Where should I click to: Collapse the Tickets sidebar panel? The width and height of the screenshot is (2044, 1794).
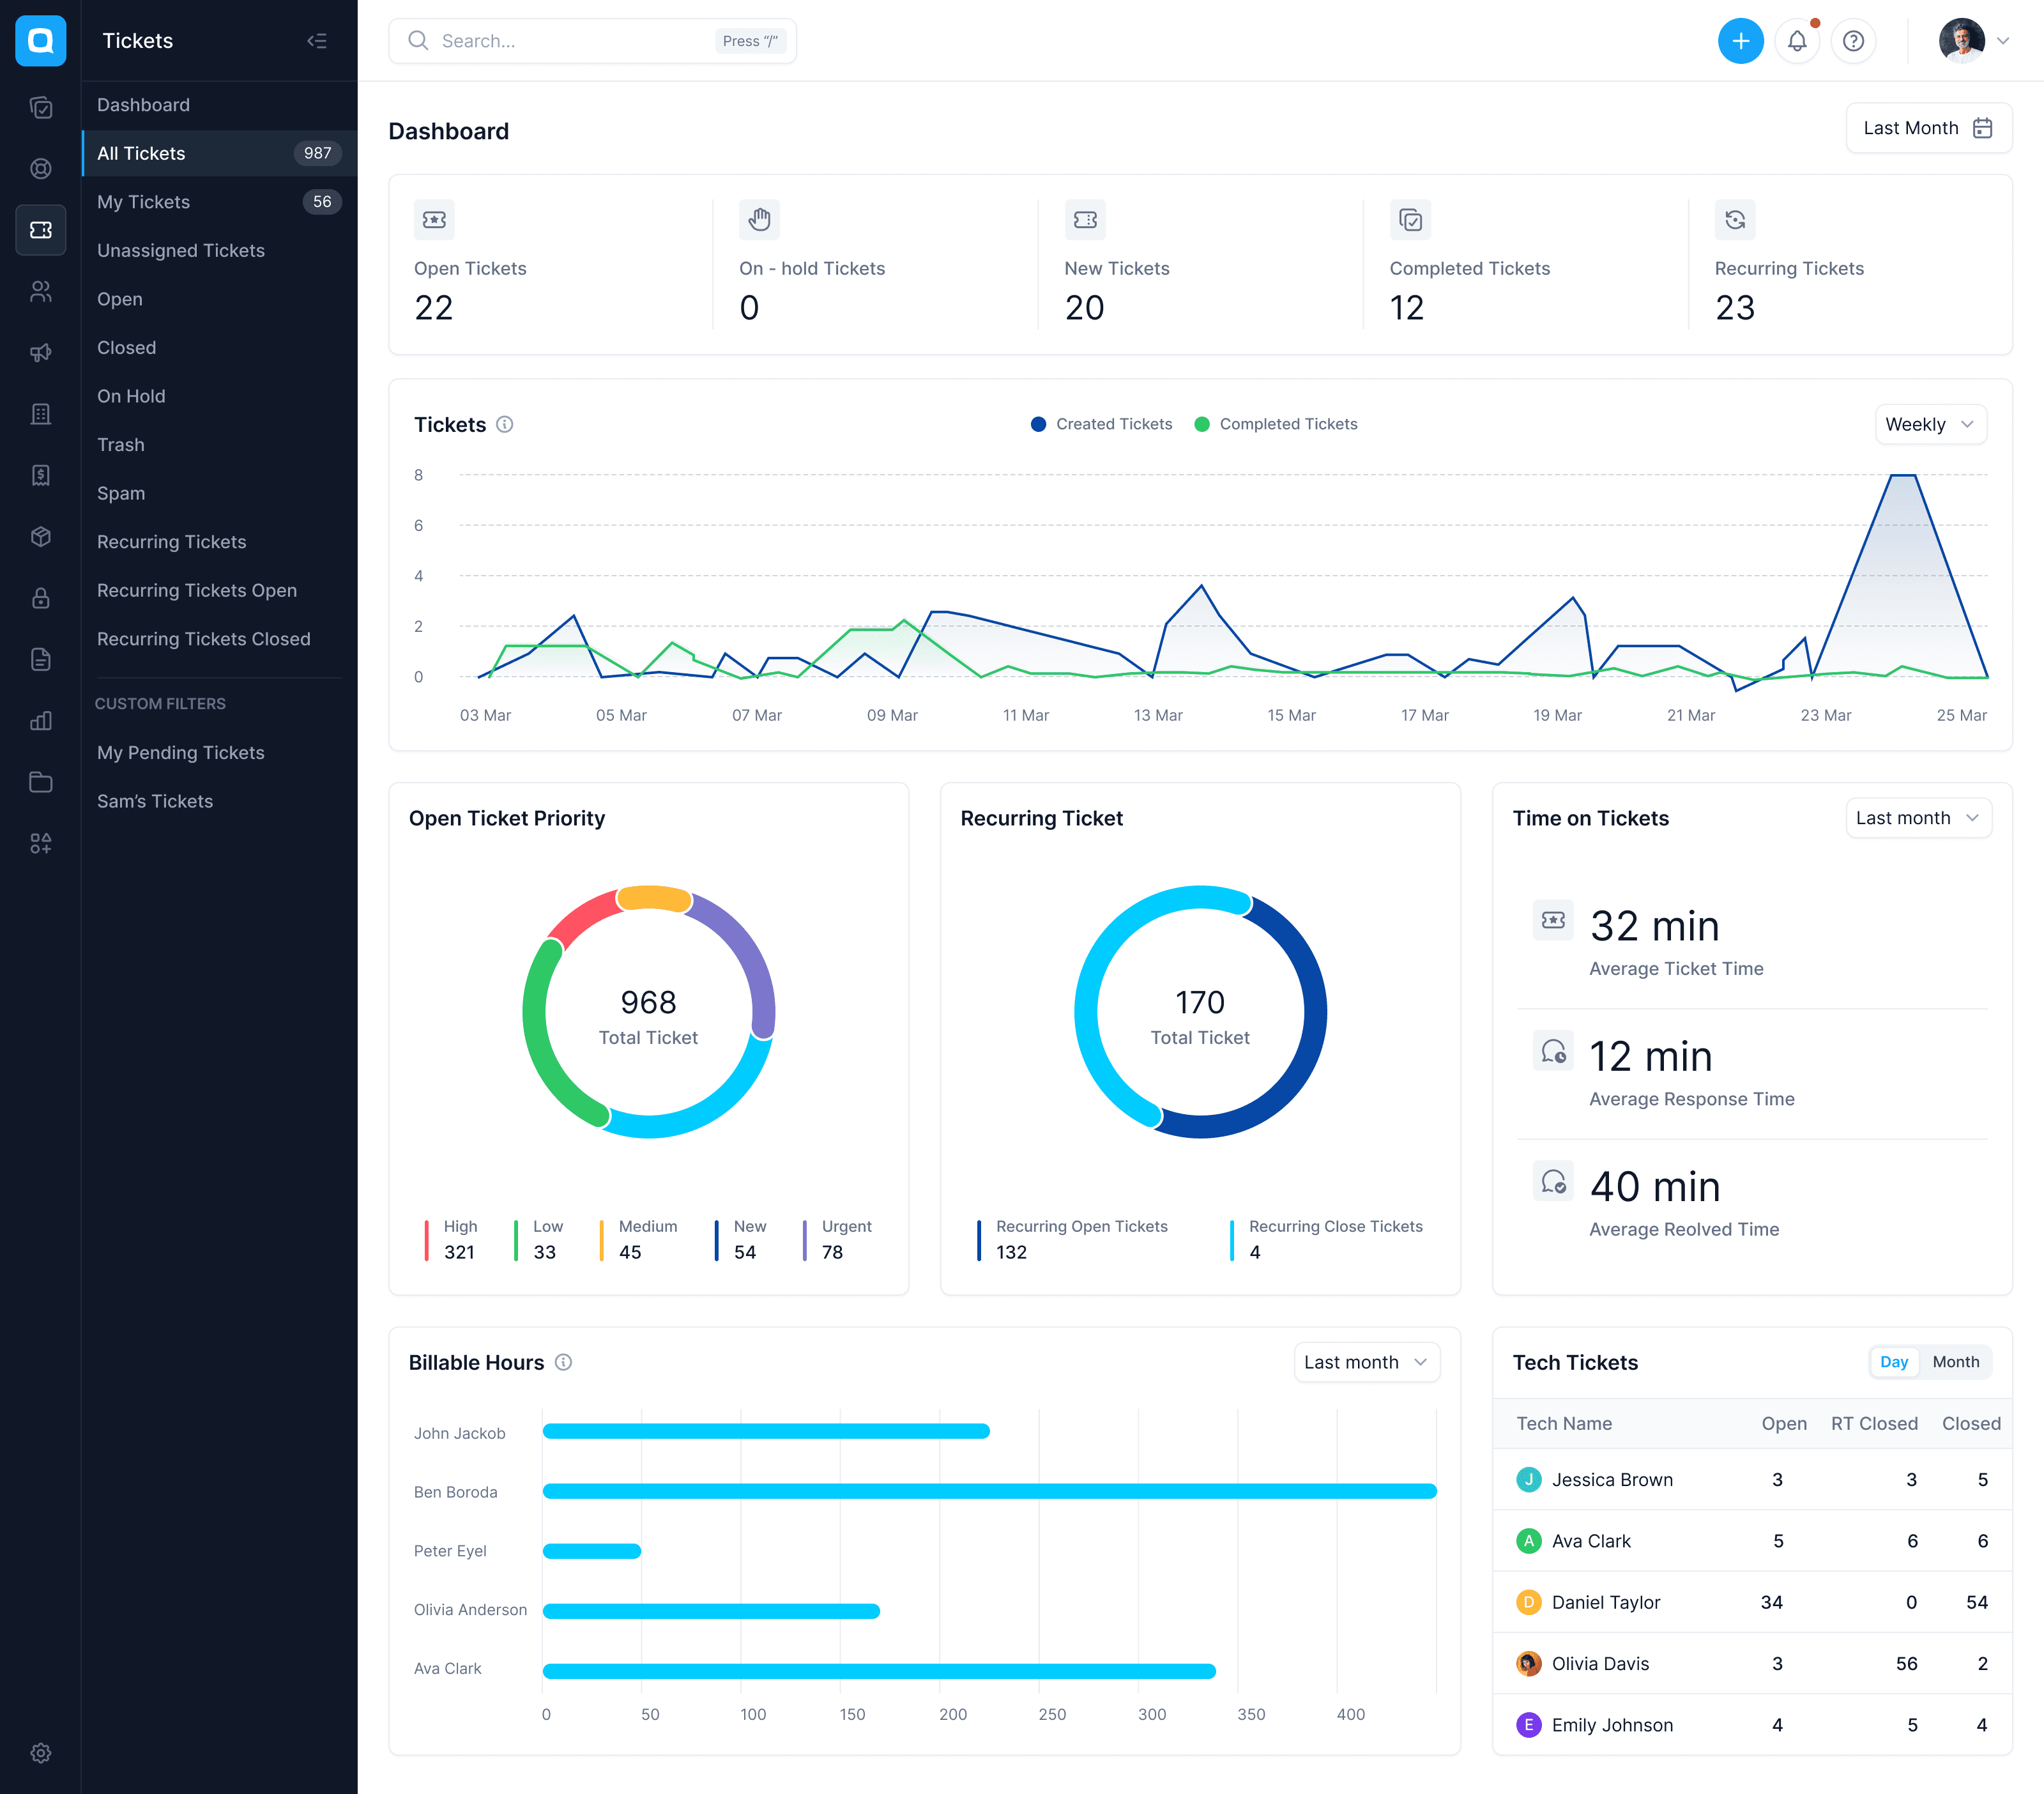pos(317,41)
